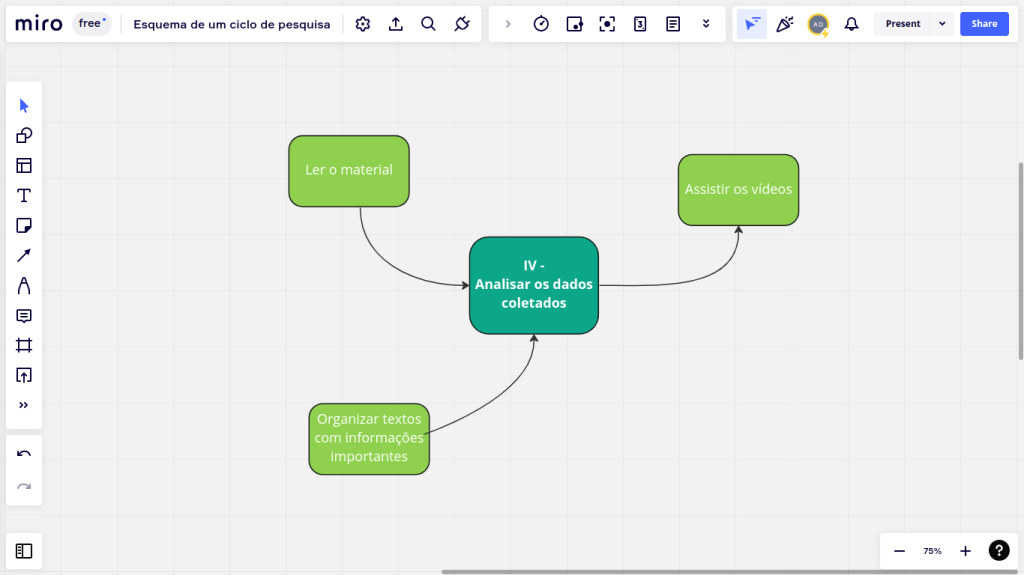Expand the Present options dropdown arrow
Screen dimensions: 1024x575
(x=942, y=24)
